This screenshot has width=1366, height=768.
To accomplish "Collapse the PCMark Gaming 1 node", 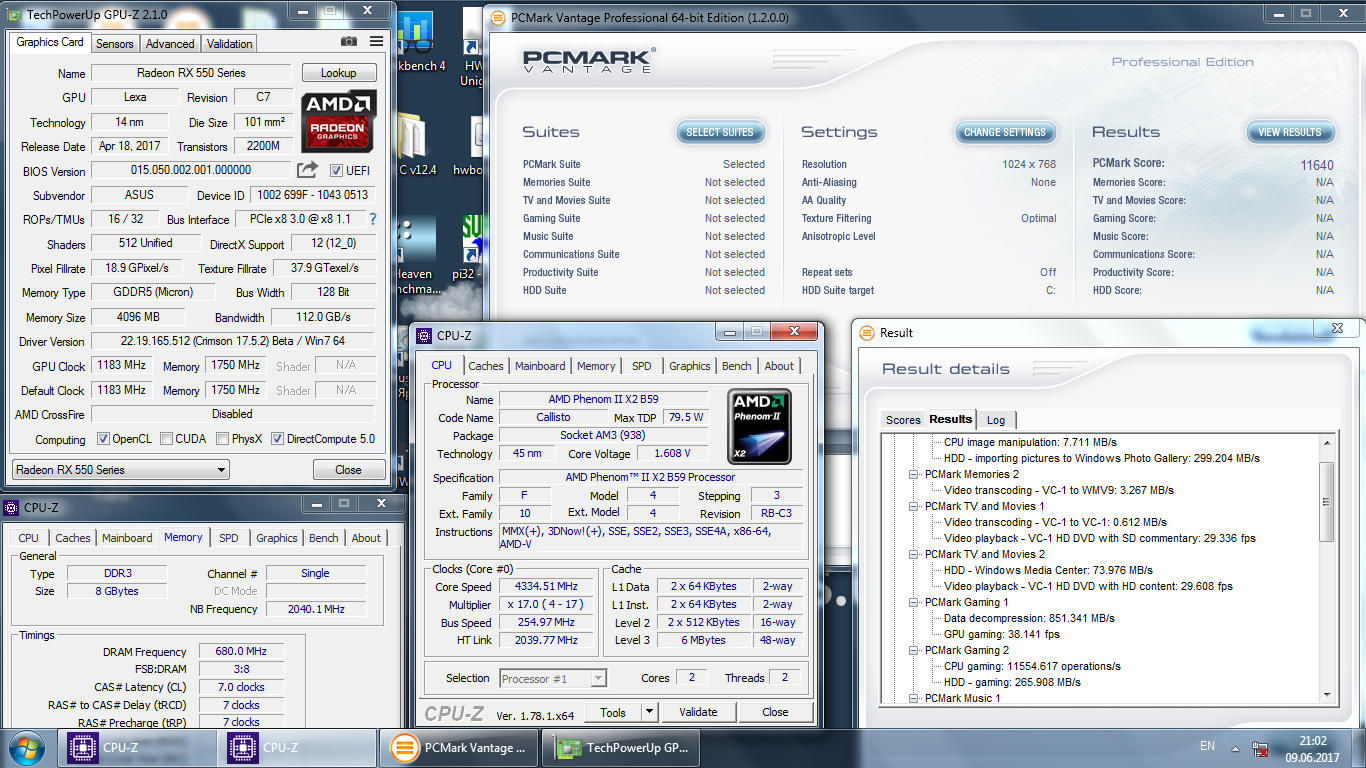I will coord(913,602).
